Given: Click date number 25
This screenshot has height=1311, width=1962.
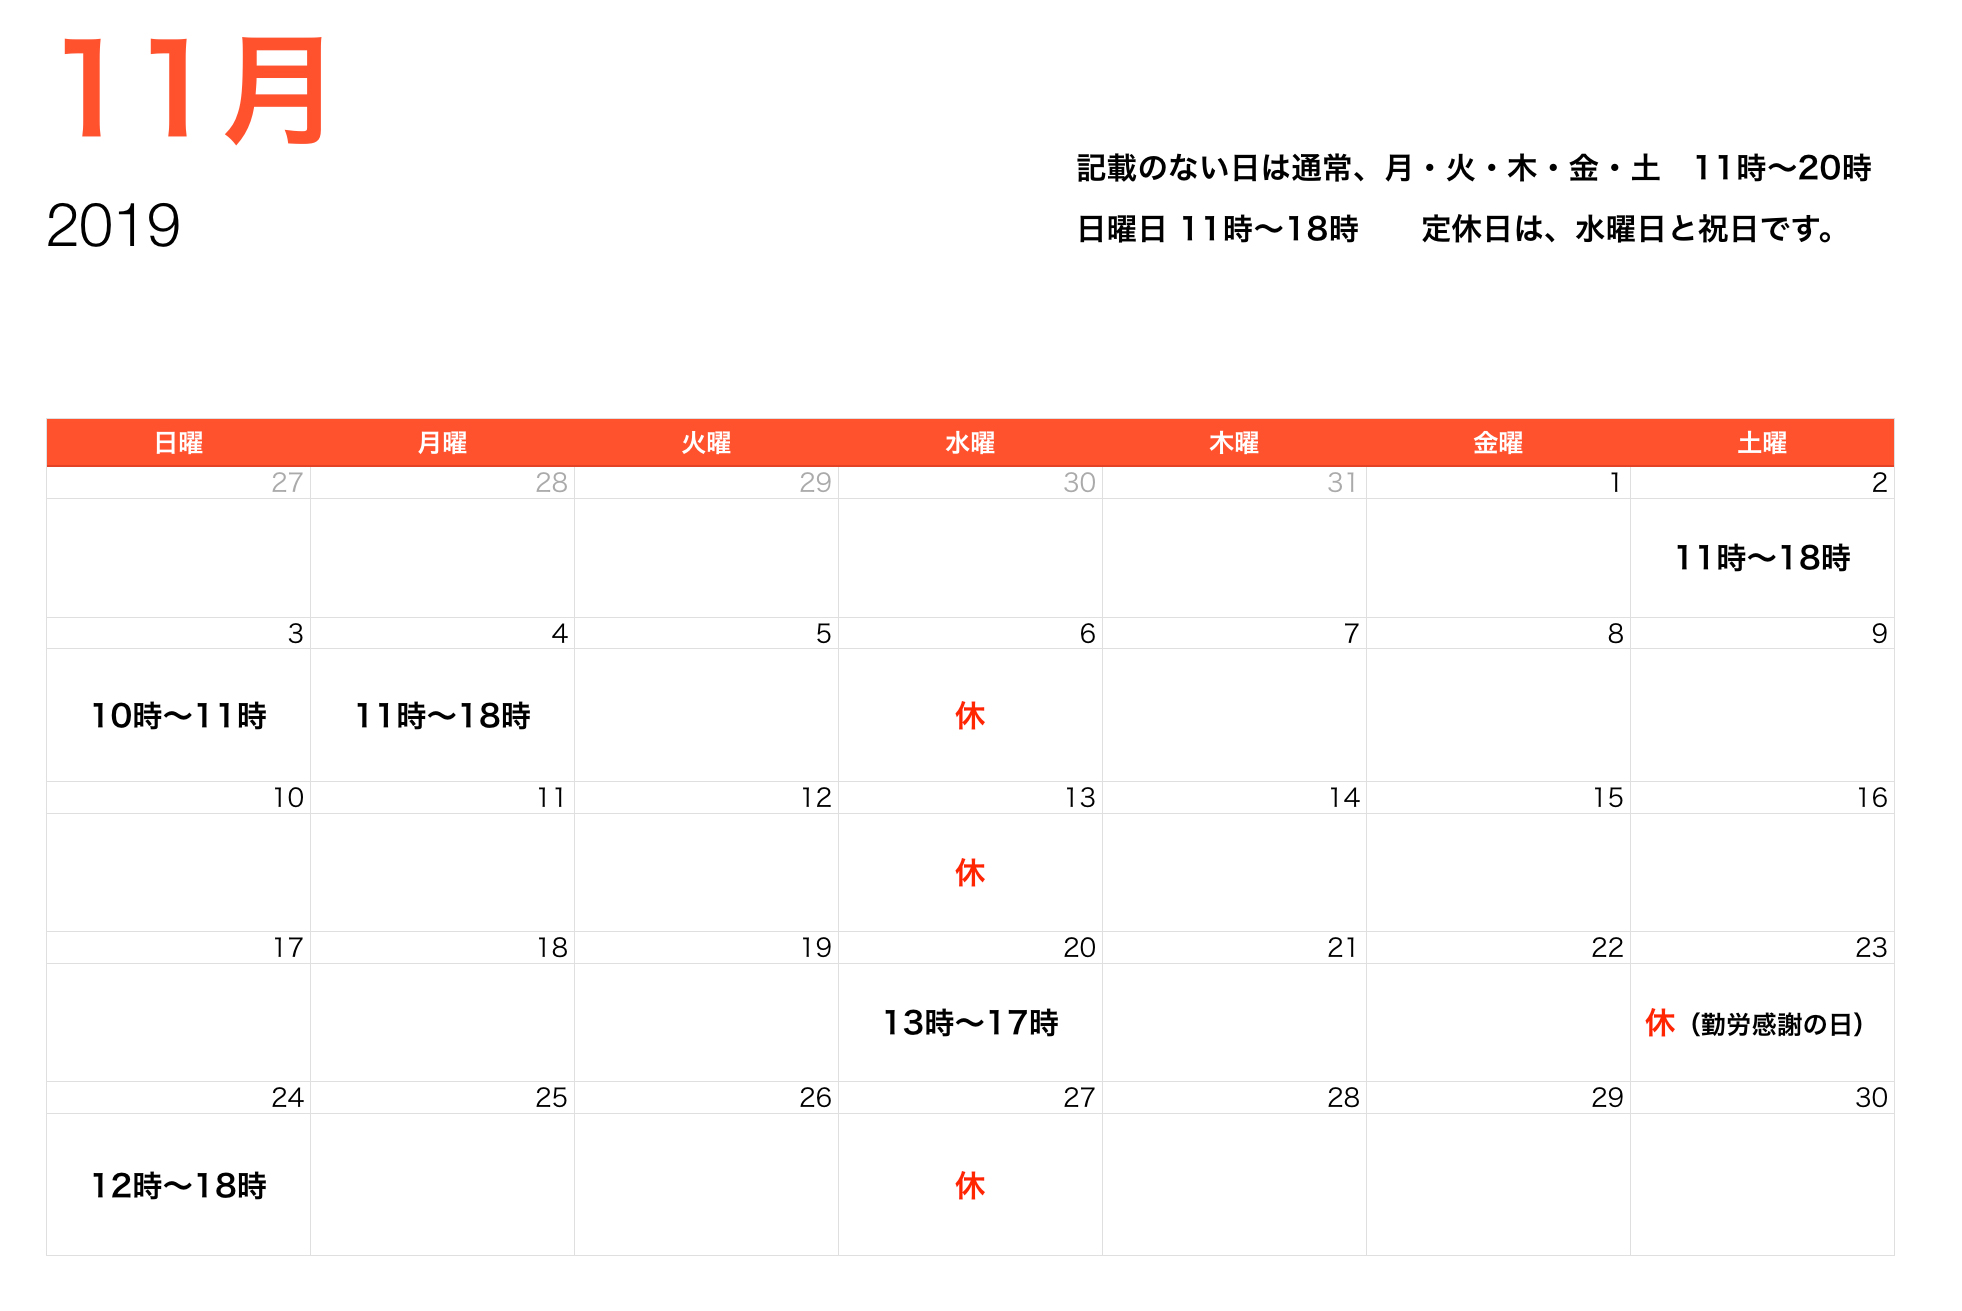Looking at the screenshot, I should point(551,1098).
